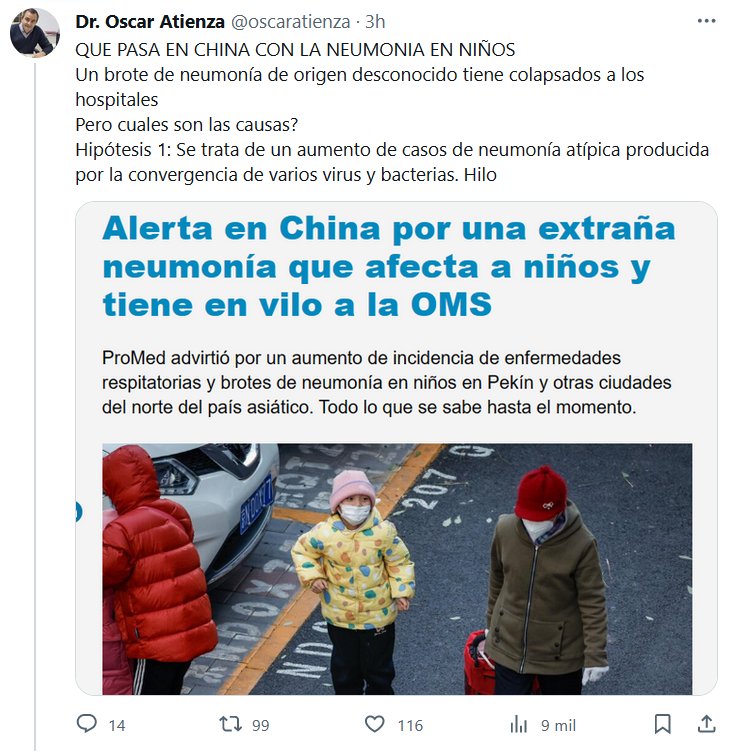Click the Alerta en China headline
The height and width of the screenshot is (756, 738).
coord(389,266)
